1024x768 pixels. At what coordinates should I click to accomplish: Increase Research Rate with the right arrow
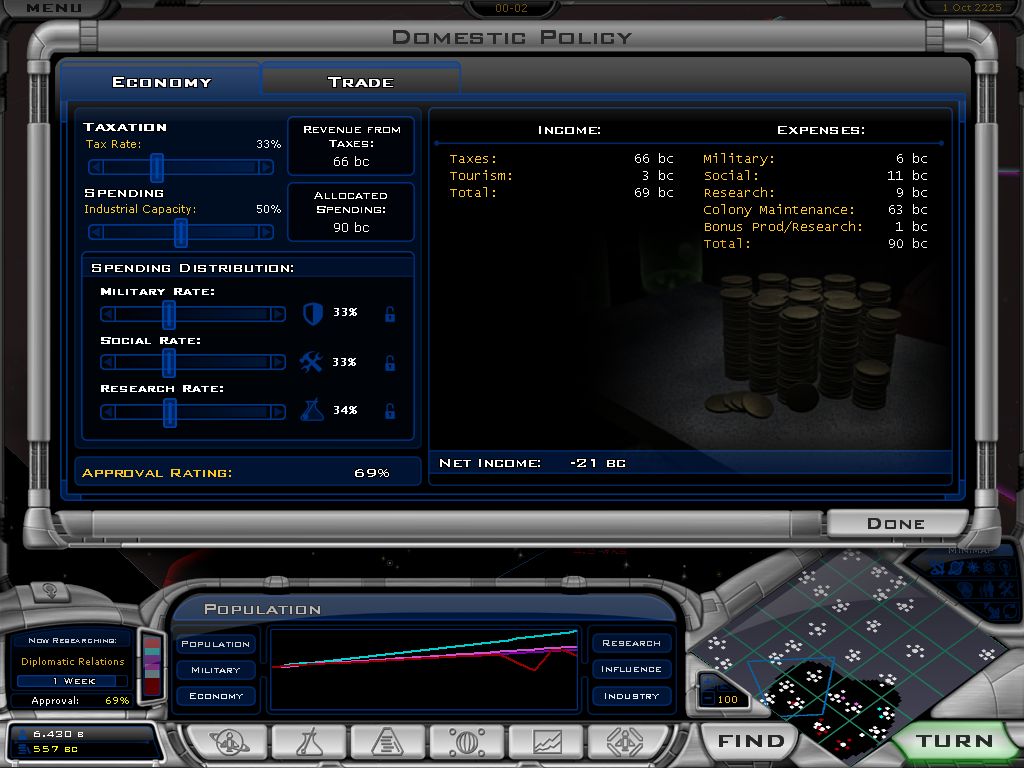(x=278, y=412)
